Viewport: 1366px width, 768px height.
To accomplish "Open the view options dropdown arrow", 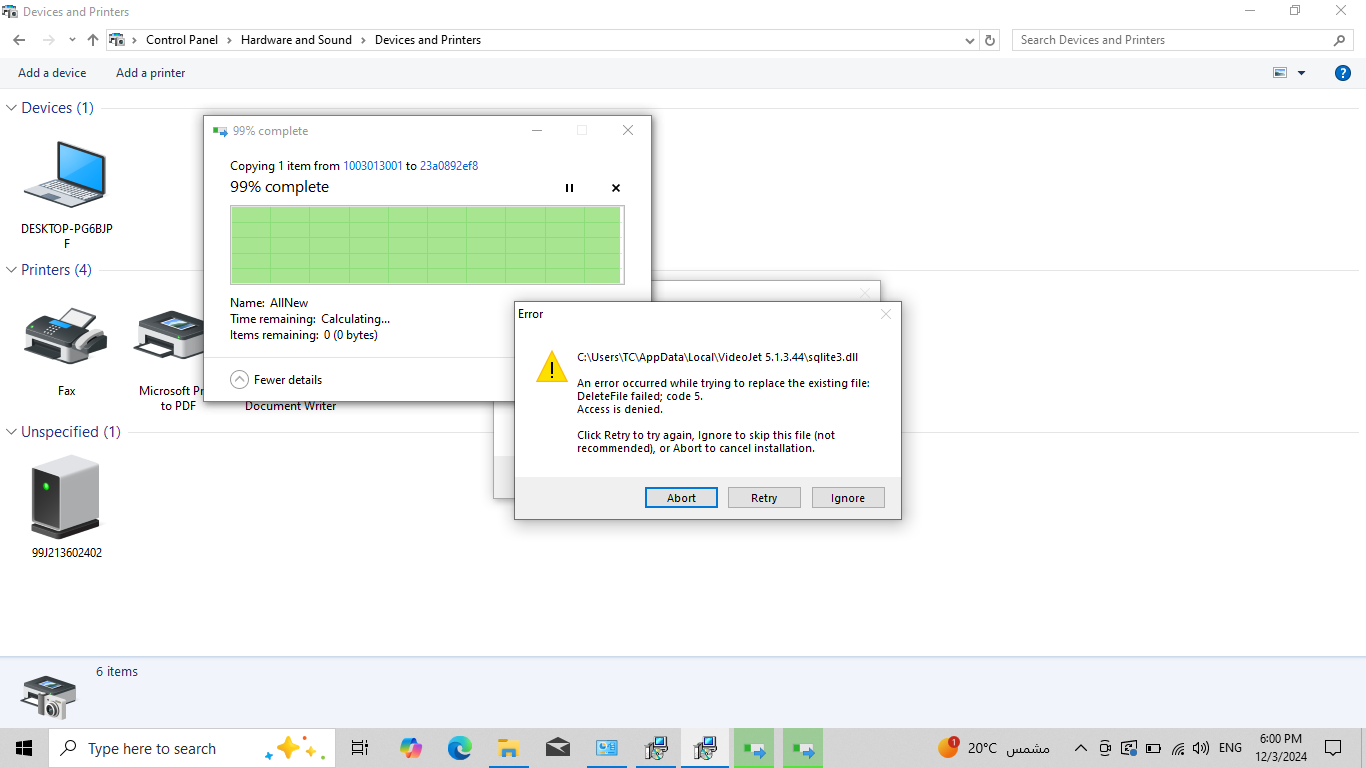I will pyautogui.click(x=1301, y=73).
